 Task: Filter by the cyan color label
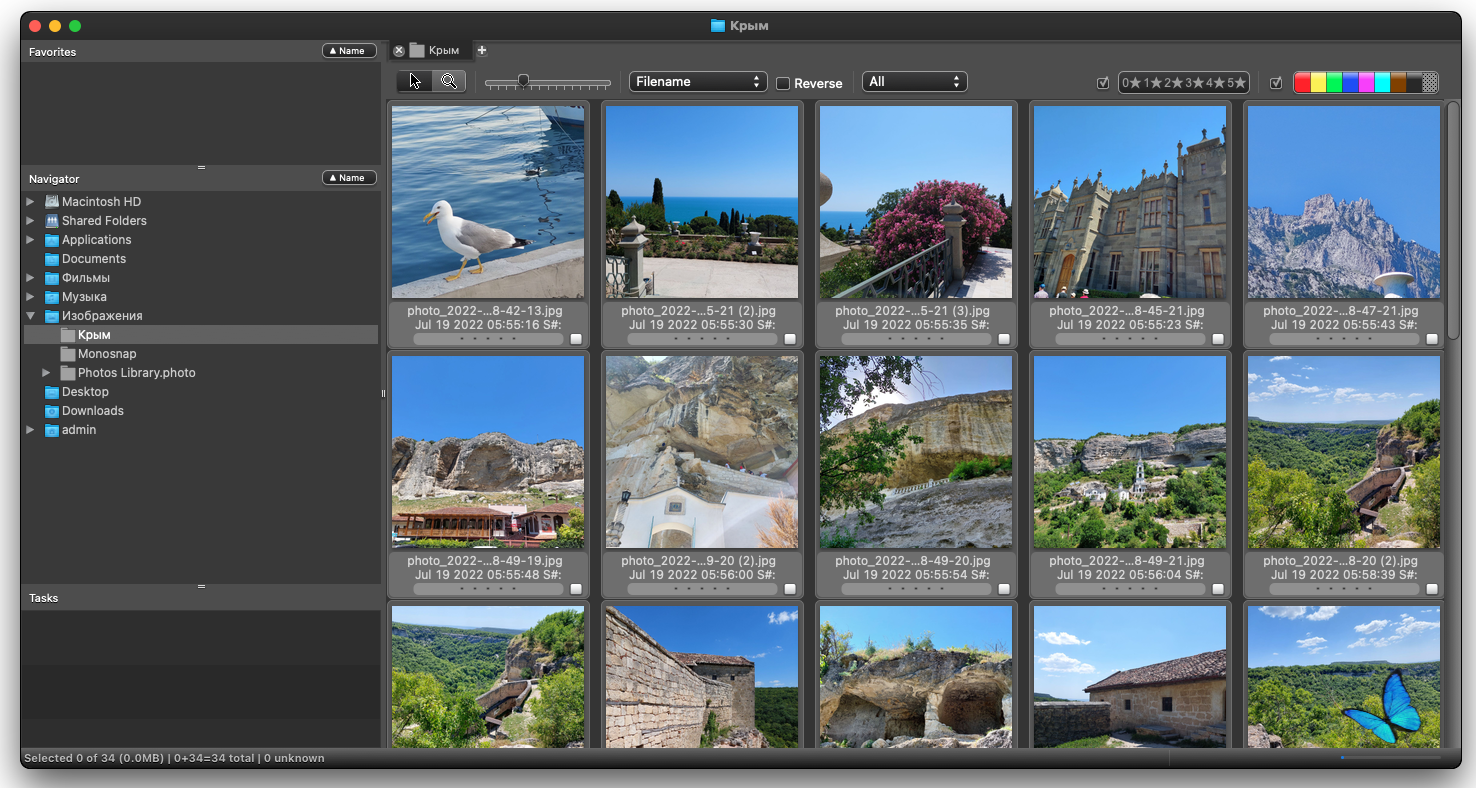1382,83
